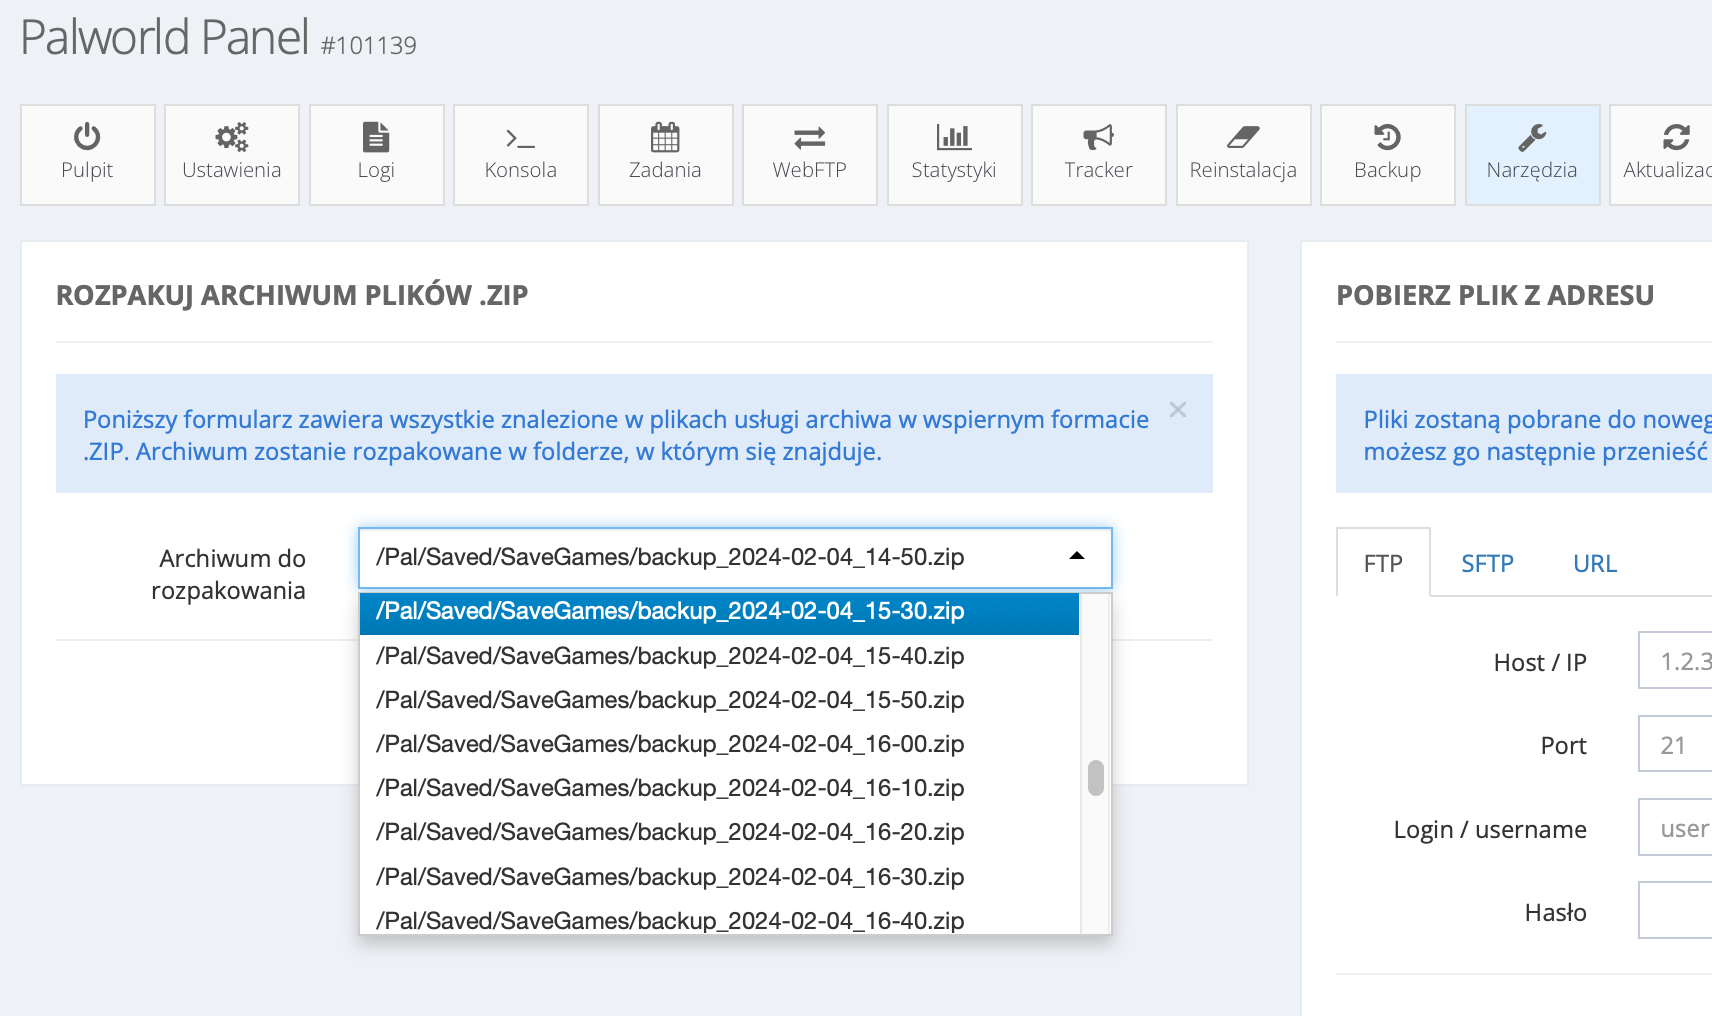The width and height of the screenshot is (1712, 1016).
Task: Dismiss the blue info alert
Action: coord(1178,410)
